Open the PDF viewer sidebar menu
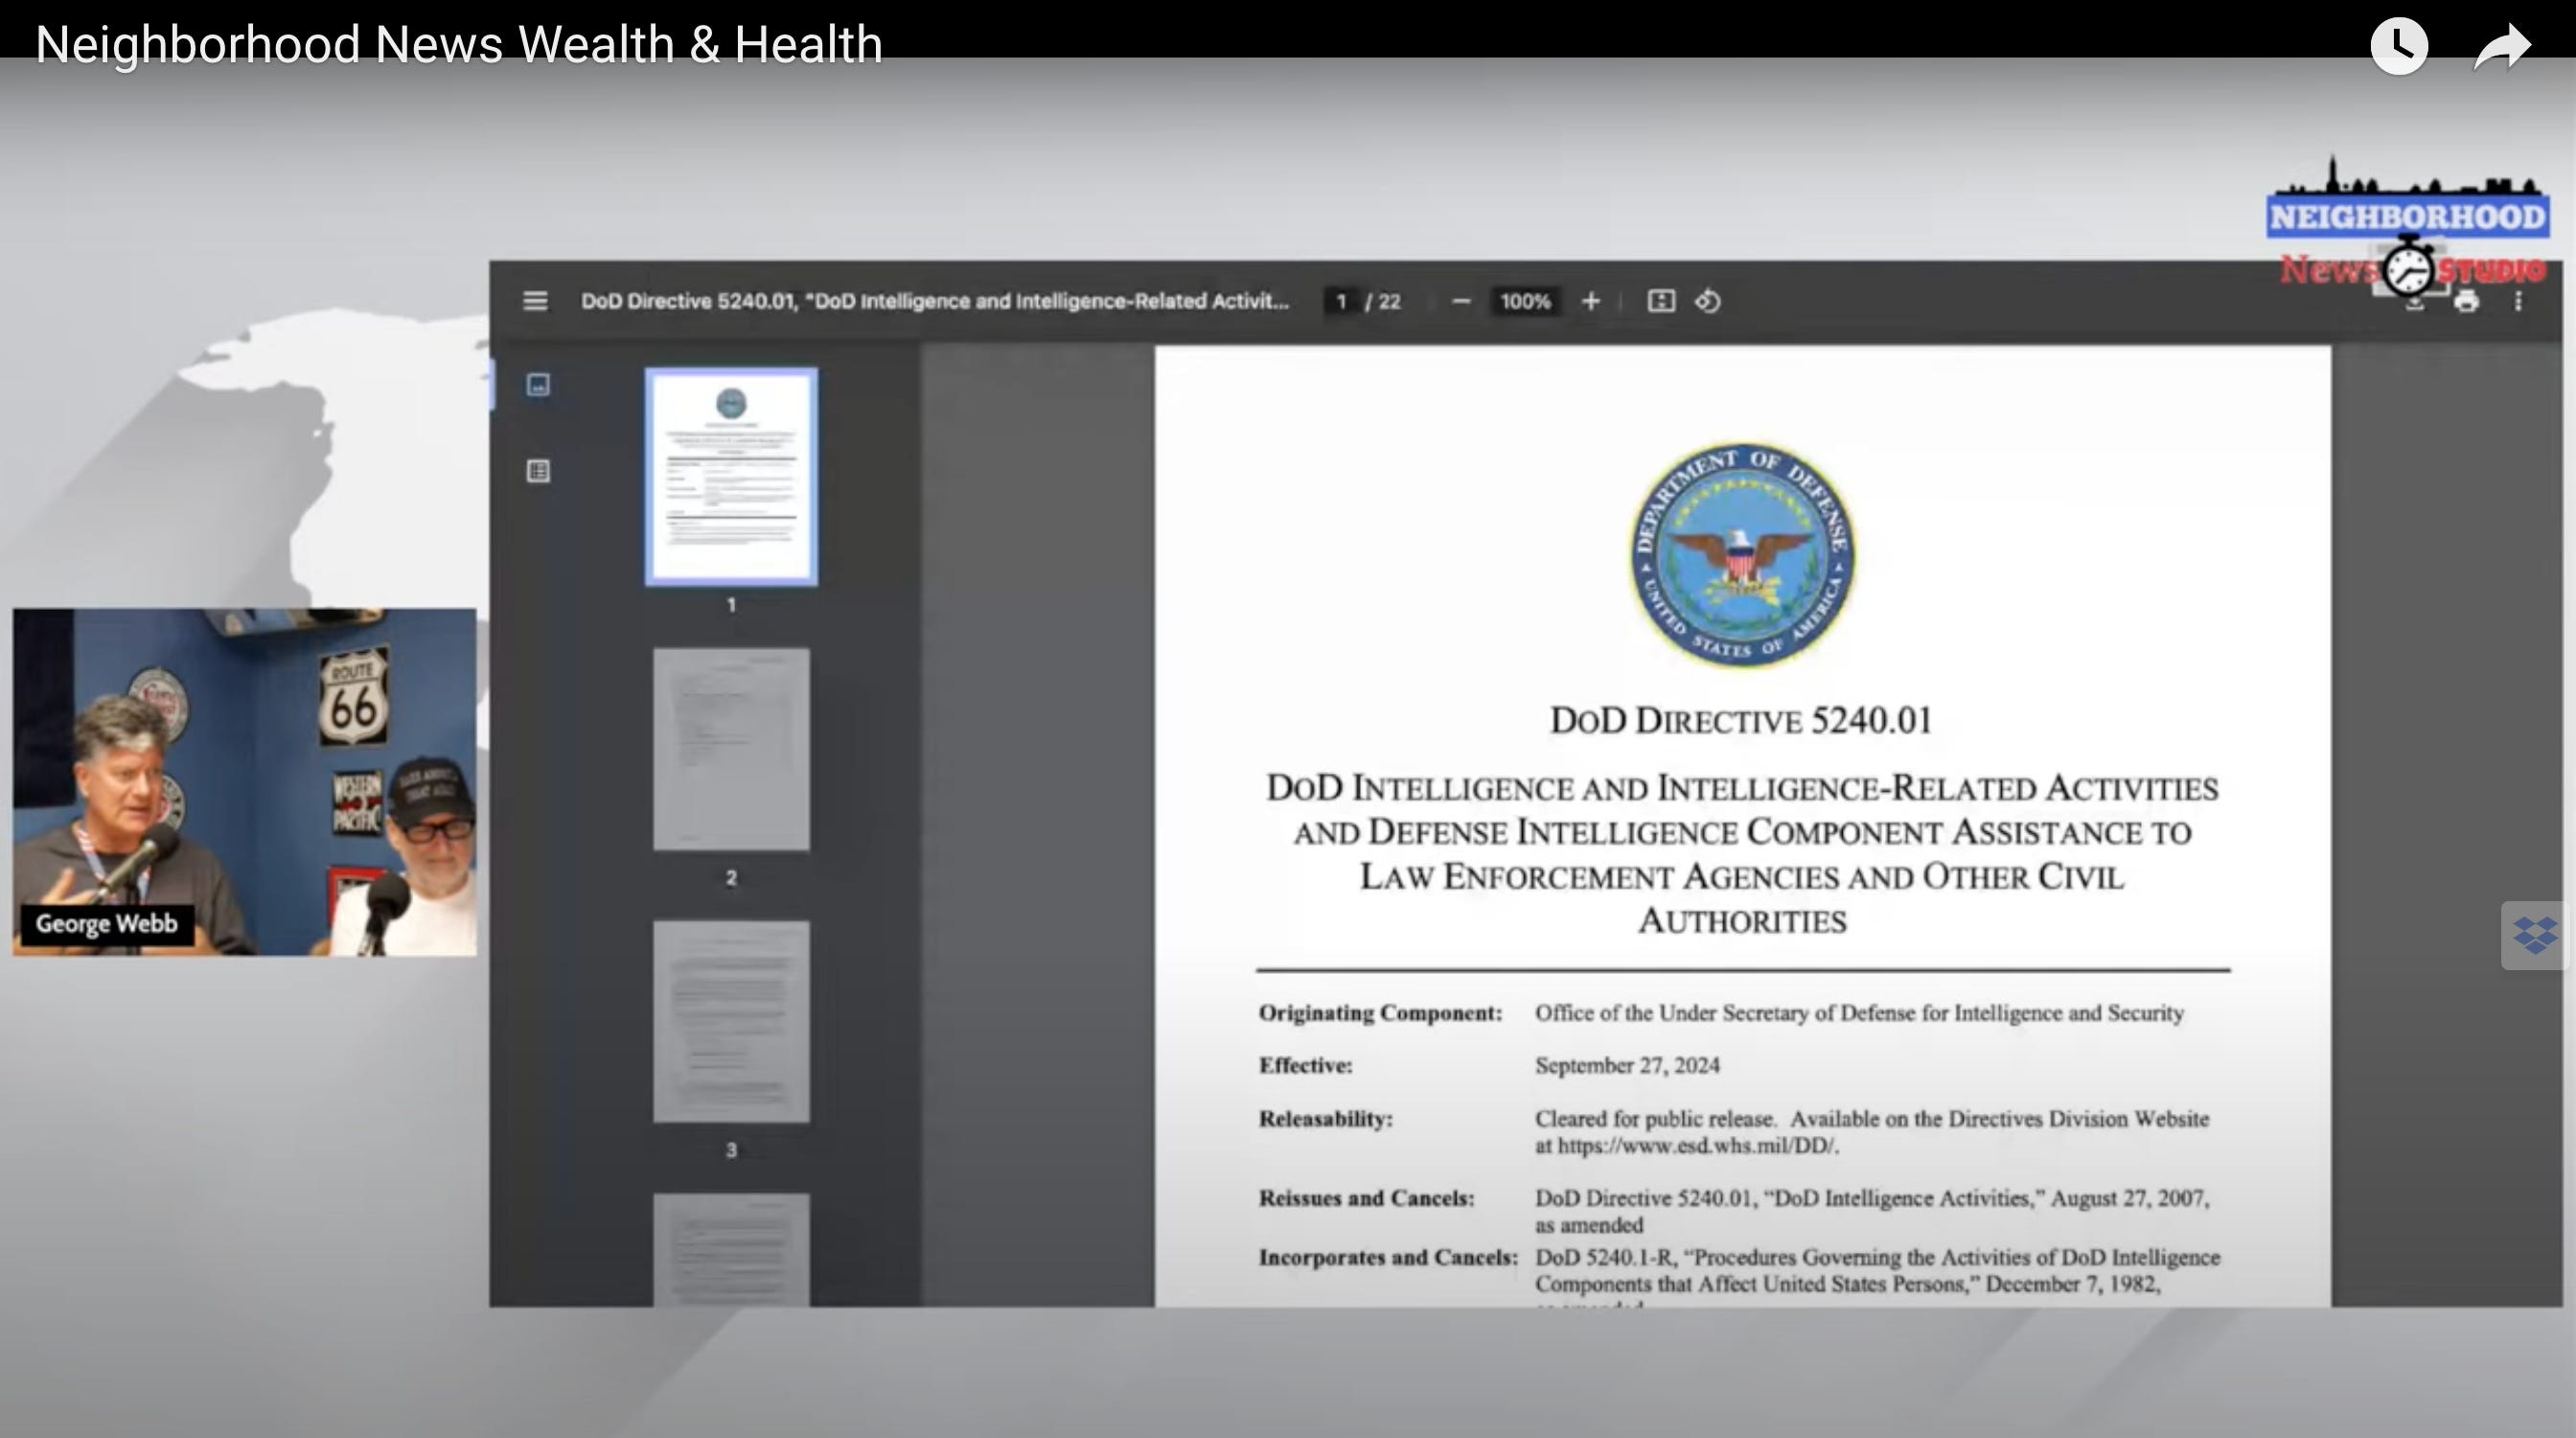Image resolution: width=2576 pixels, height=1438 pixels. click(535, 301)
